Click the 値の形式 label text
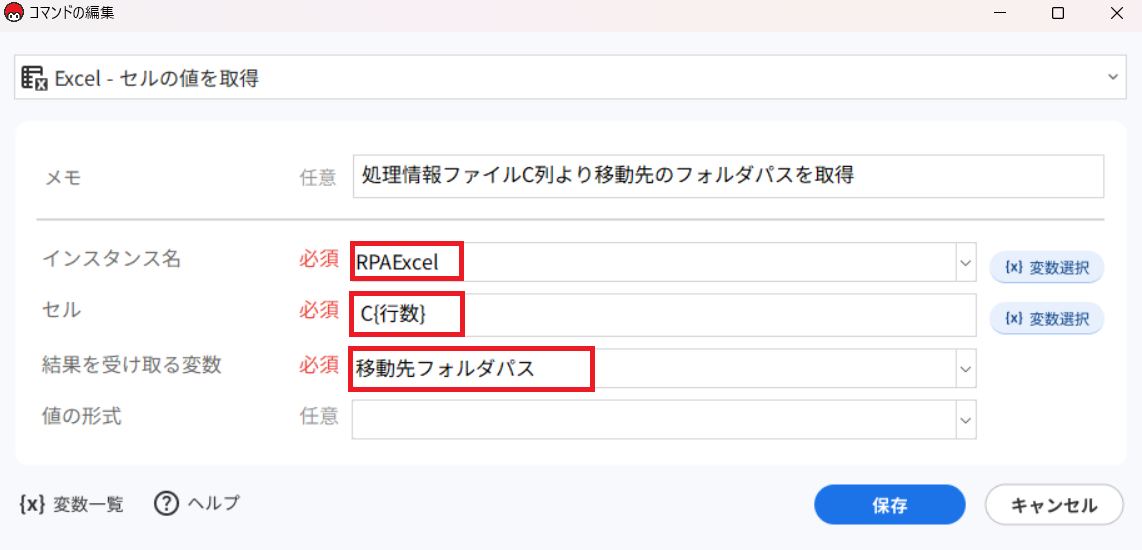The width and height of the screenshot is (1142, 550). pyautogui.click(x=82, y=415)
